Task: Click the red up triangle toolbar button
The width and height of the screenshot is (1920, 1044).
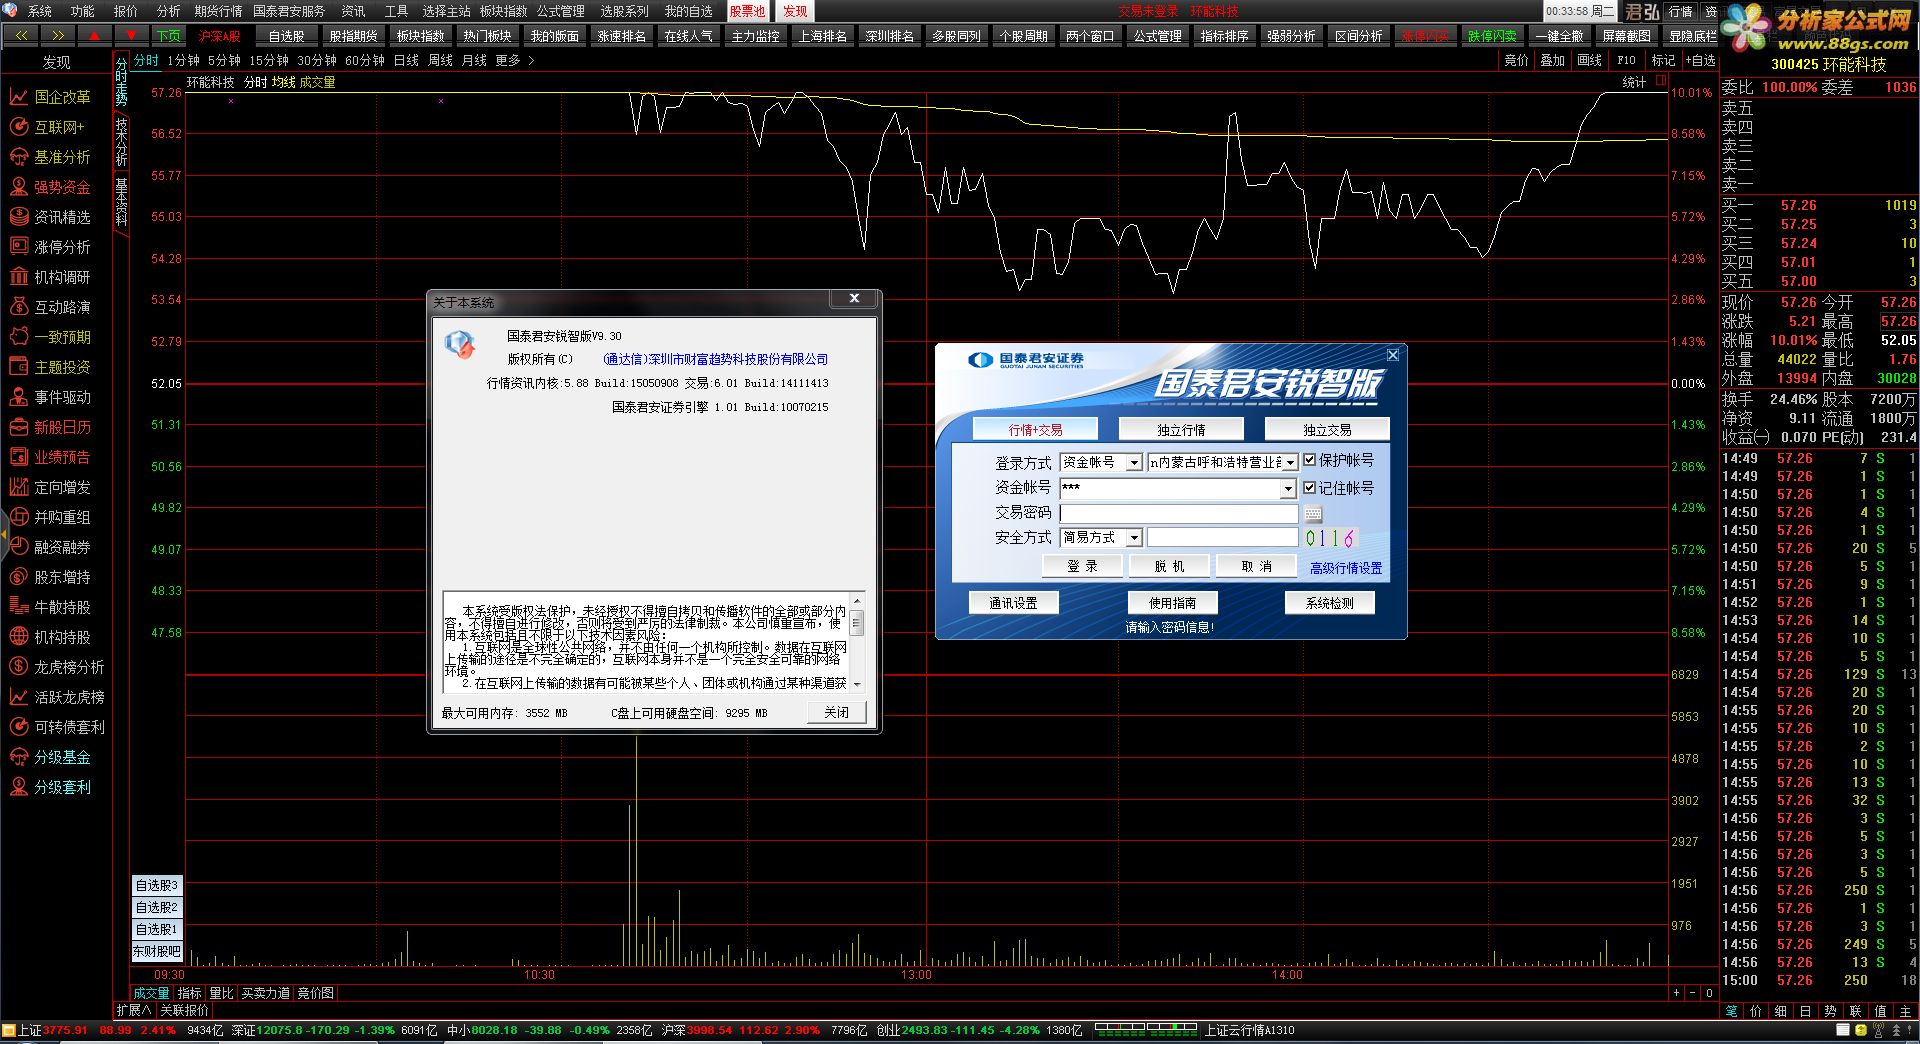Action: click(95, 36)
